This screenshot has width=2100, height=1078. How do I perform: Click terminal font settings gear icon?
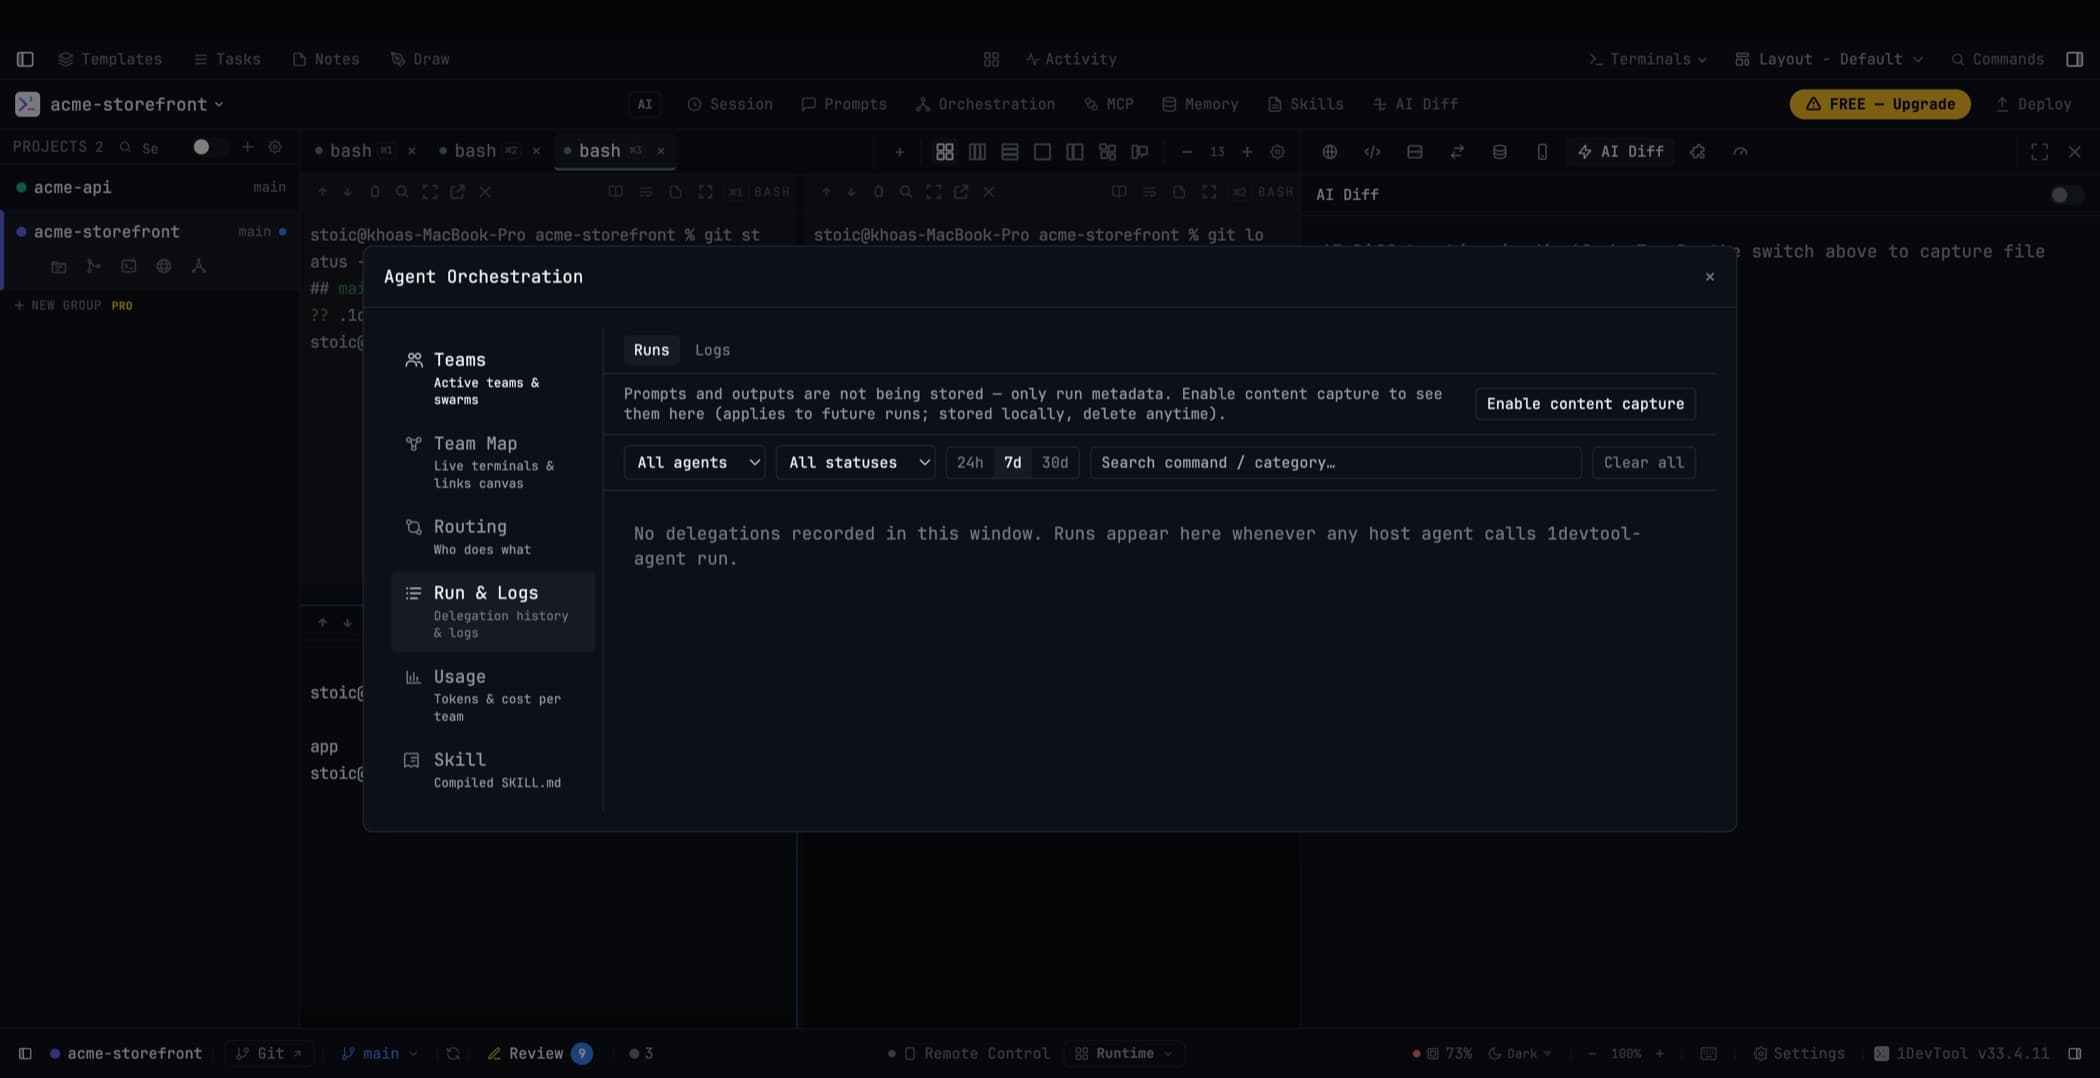coord(1277,152)
